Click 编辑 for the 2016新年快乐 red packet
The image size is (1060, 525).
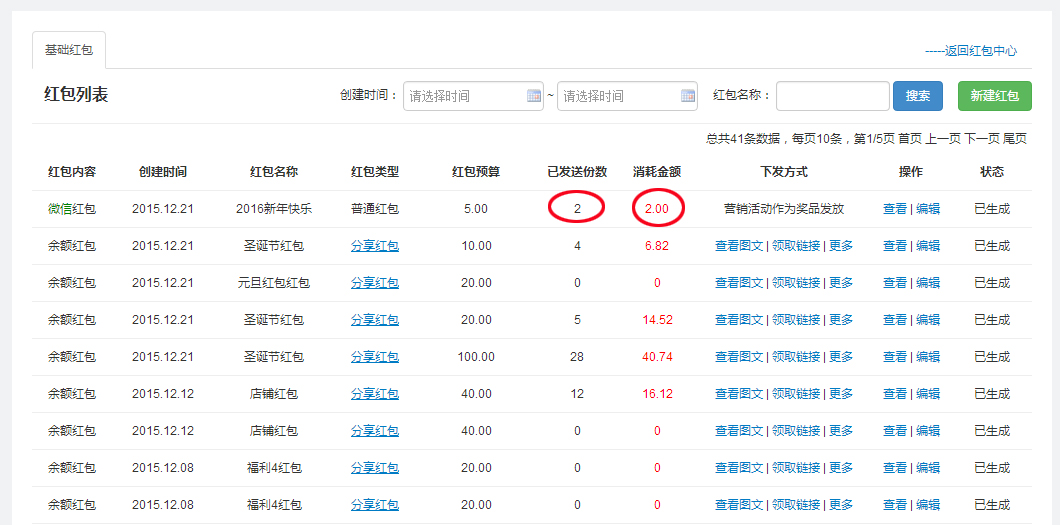coord(928,209)
